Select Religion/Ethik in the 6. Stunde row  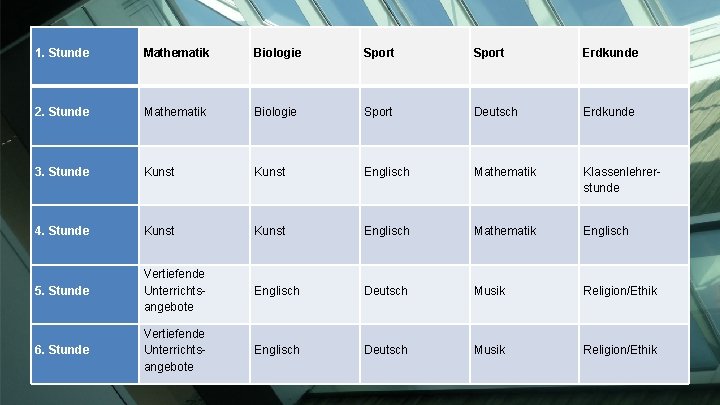[x=620, y=350]
